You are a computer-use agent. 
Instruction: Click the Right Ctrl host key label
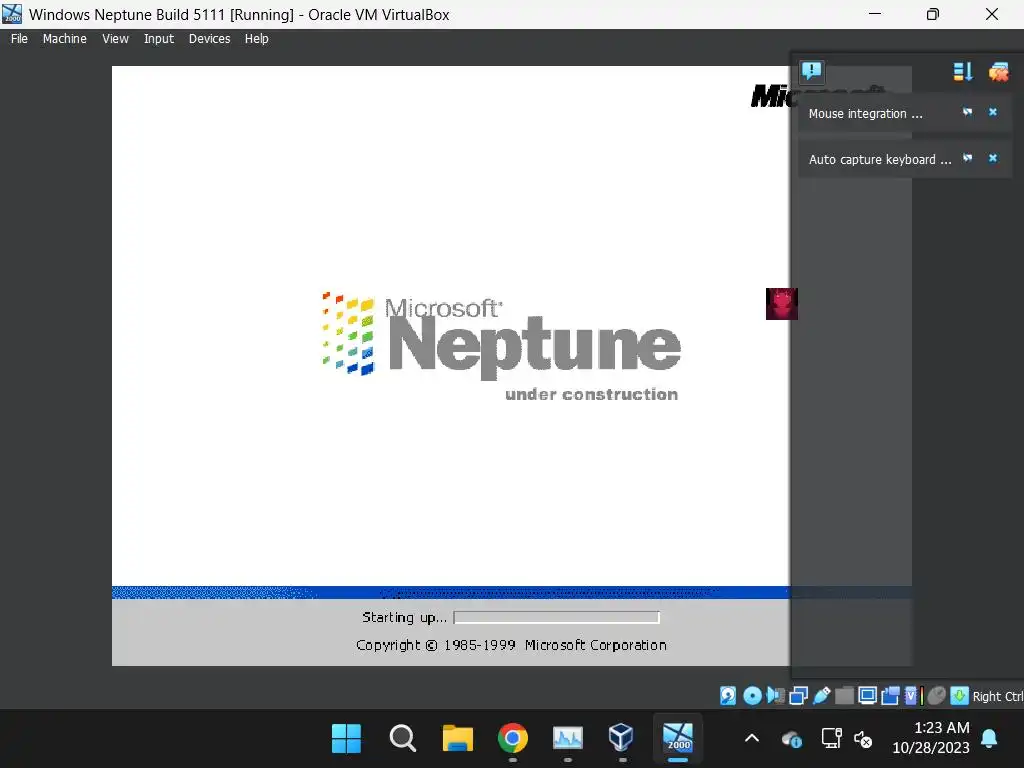point(998,696)
